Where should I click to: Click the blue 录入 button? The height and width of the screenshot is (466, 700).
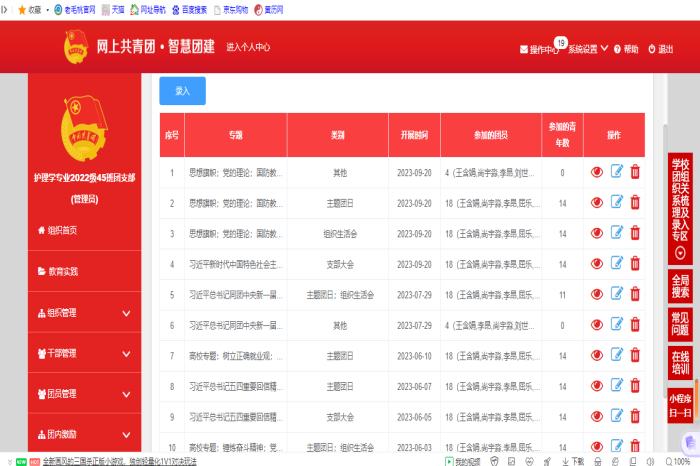(x=182, y=91)
